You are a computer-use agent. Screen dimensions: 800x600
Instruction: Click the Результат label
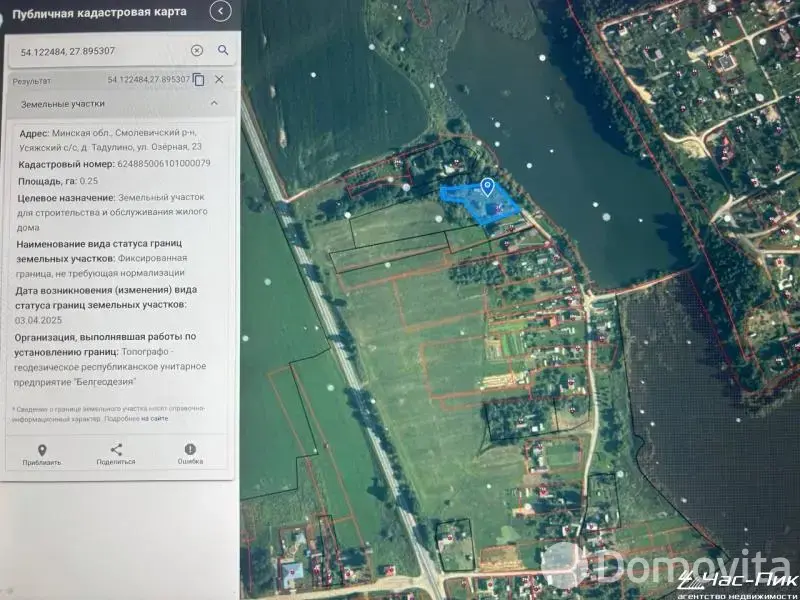click(32, 80)
